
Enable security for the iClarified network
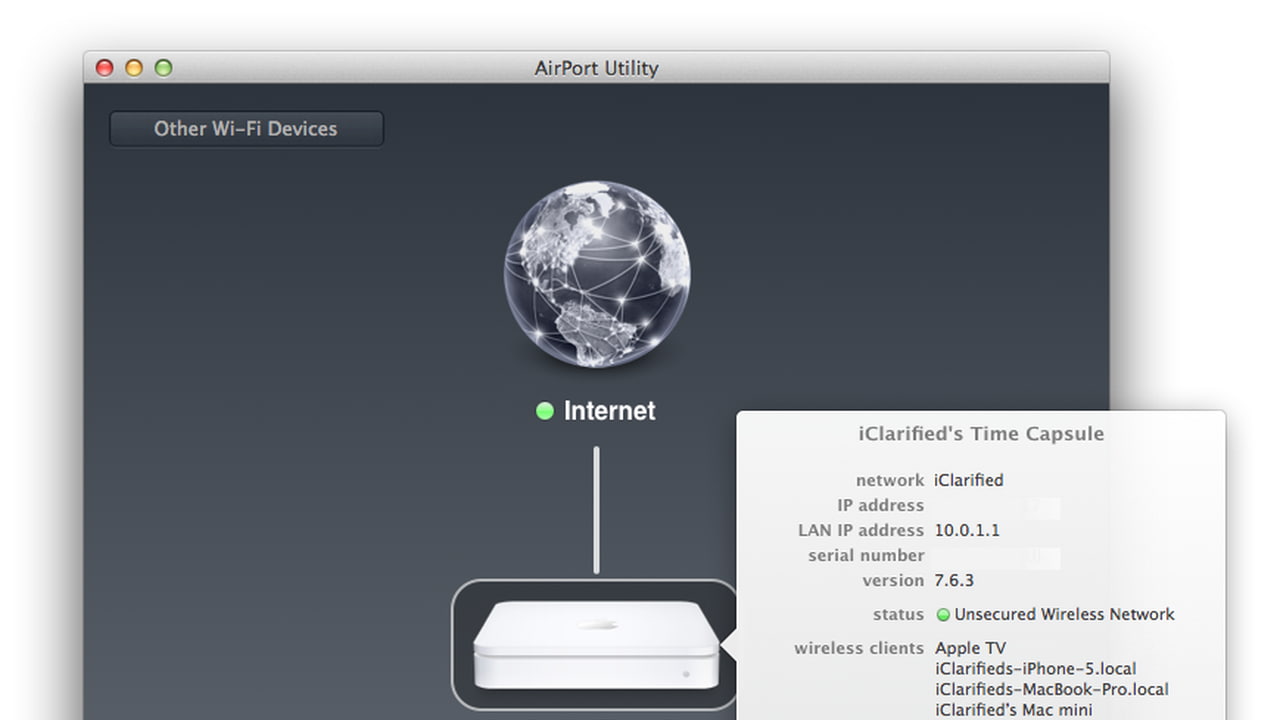pos(1064,614)
